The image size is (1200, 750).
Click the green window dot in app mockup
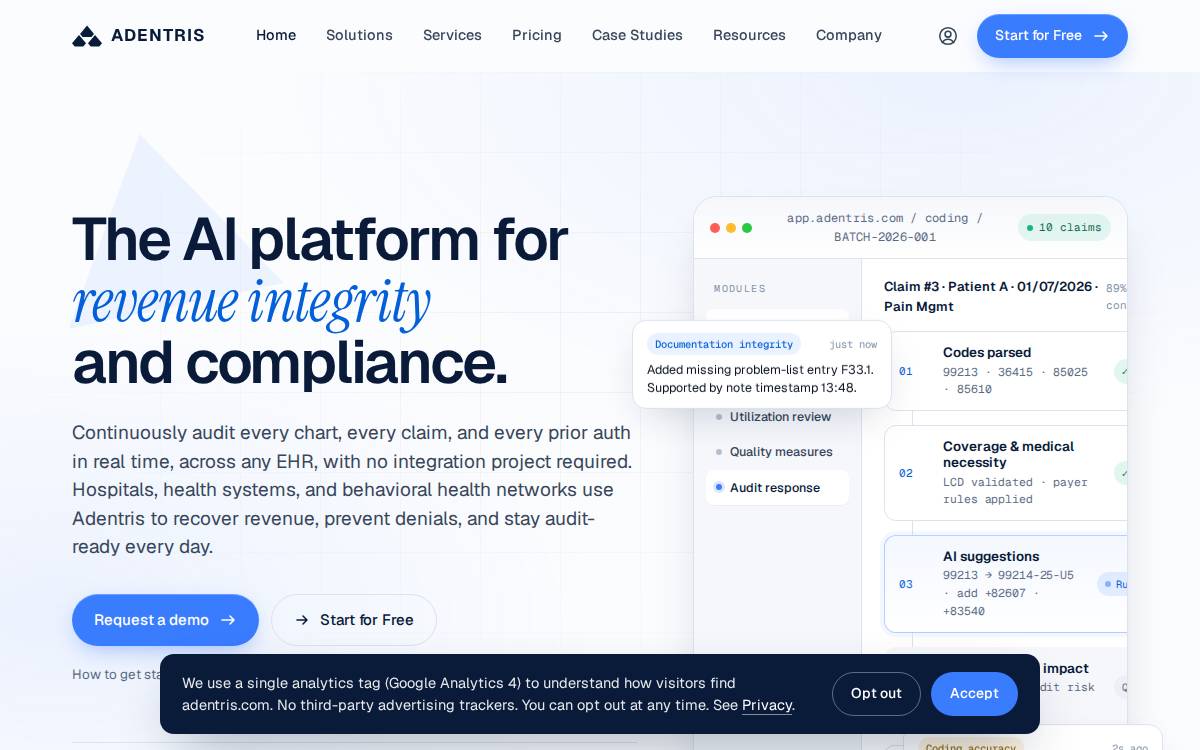pyautogui.click(x=747, y=228)
